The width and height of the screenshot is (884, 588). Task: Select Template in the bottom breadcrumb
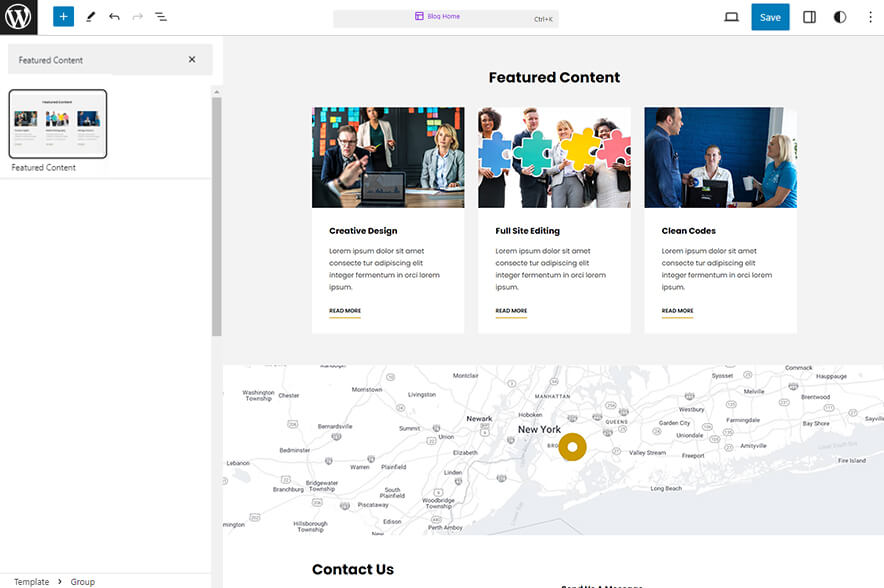coord(30,581)
